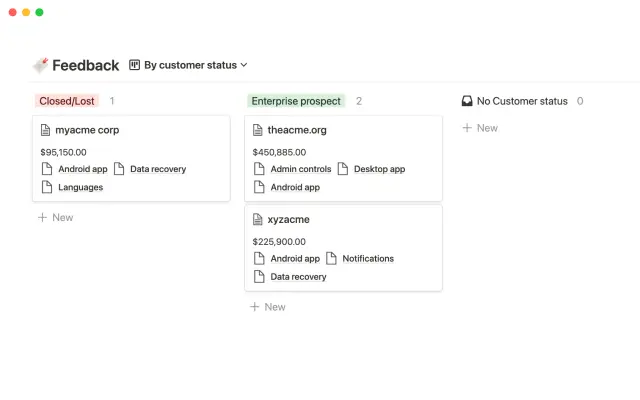Click the Feedback page emoji icon
The width and height of the screenshot is (640, 400).
tap(40, 65)
